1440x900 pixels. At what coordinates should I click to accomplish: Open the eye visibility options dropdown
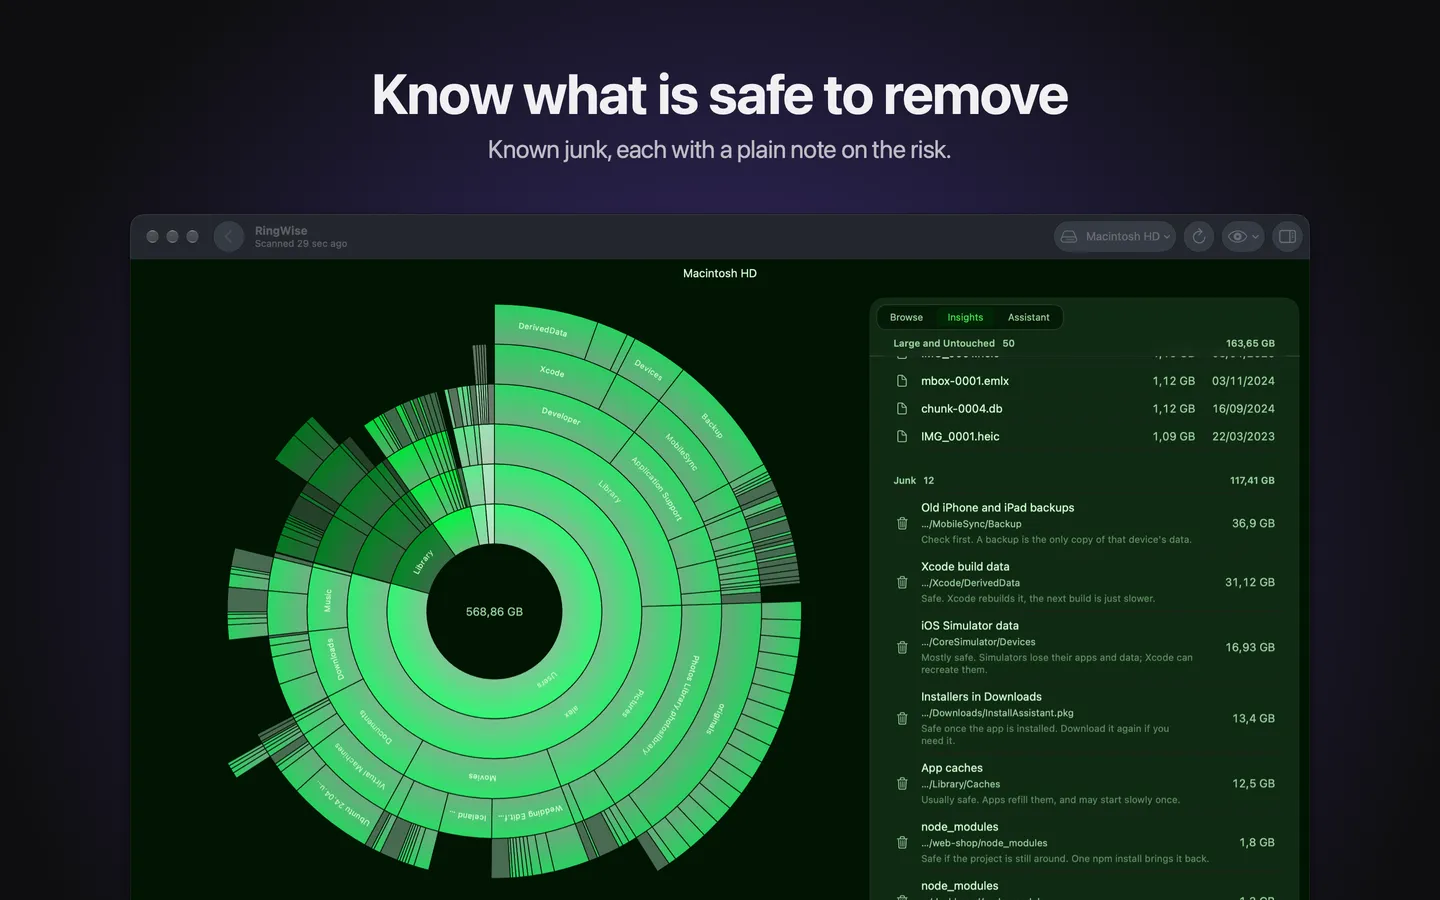1243,237
